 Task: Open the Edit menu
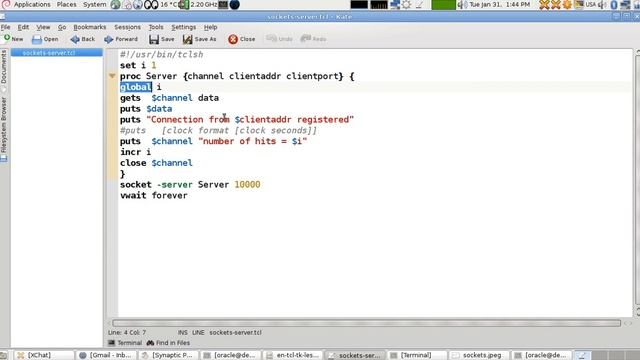pyautogui.click(x=23, y=27)
